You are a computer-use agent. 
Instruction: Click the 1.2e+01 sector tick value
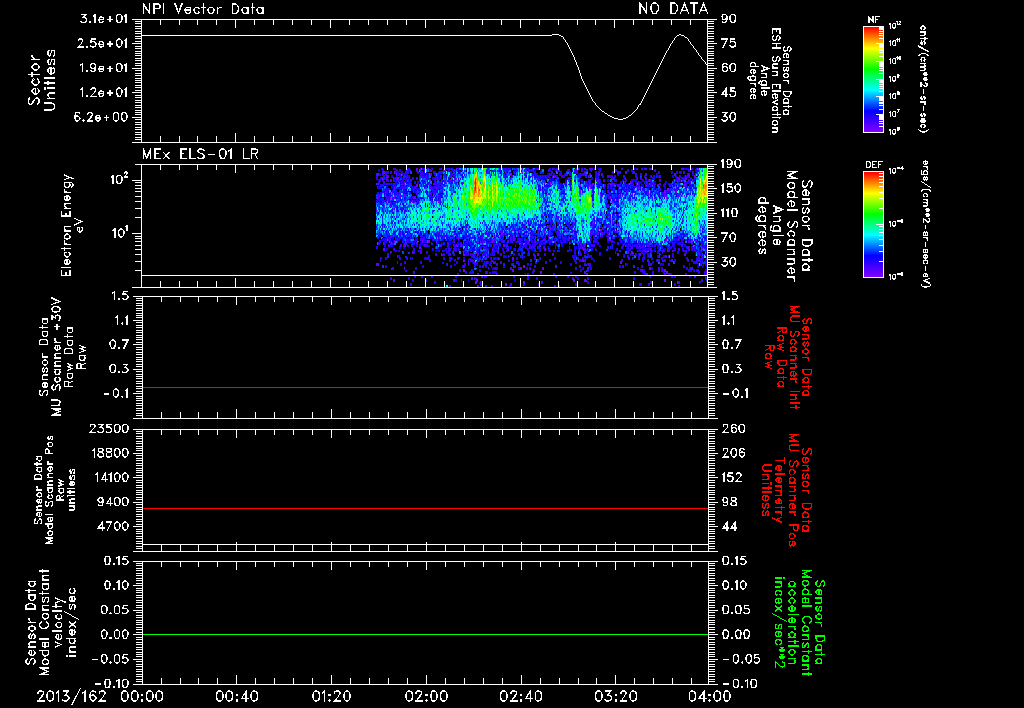[x=103, y=93]
